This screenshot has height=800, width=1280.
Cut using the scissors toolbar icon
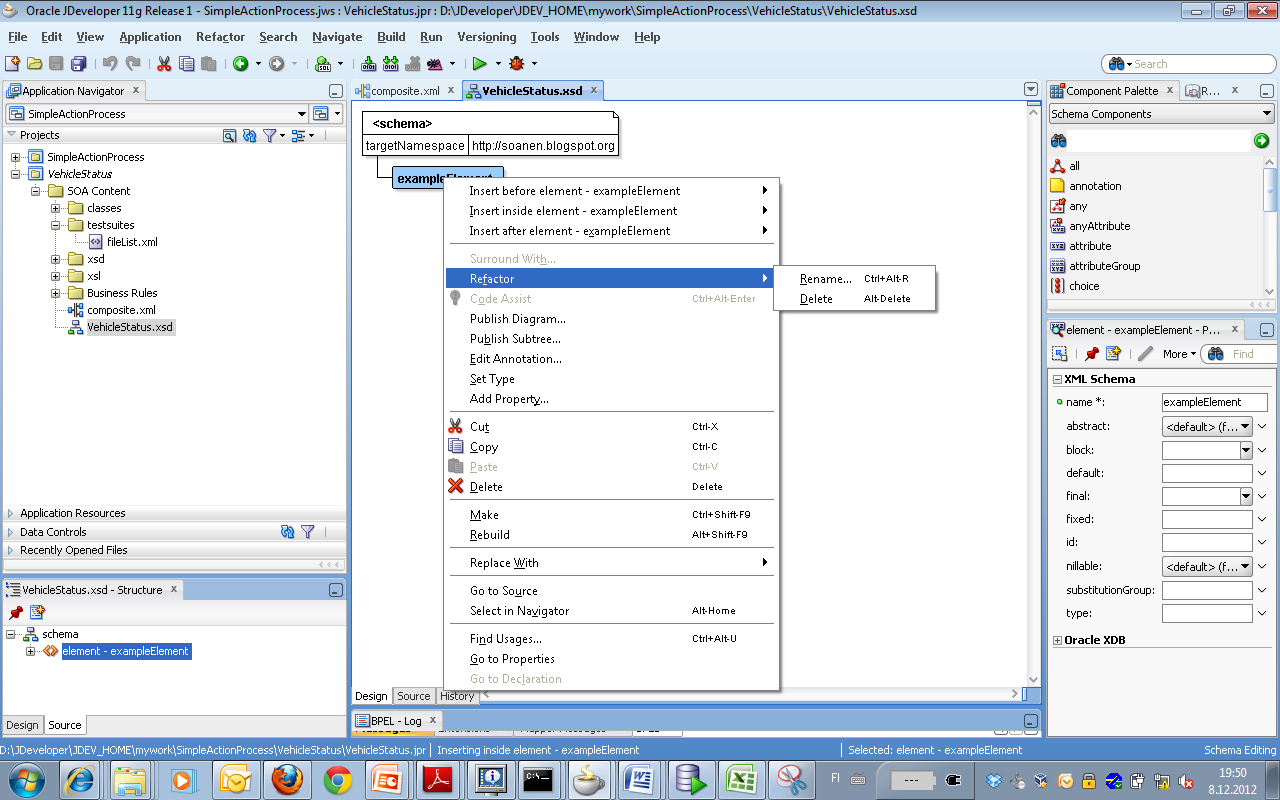[x=163, y=63]
